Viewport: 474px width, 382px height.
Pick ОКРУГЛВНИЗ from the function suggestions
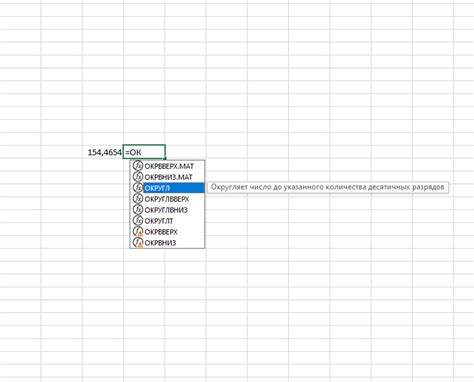[x=166, y=210]
